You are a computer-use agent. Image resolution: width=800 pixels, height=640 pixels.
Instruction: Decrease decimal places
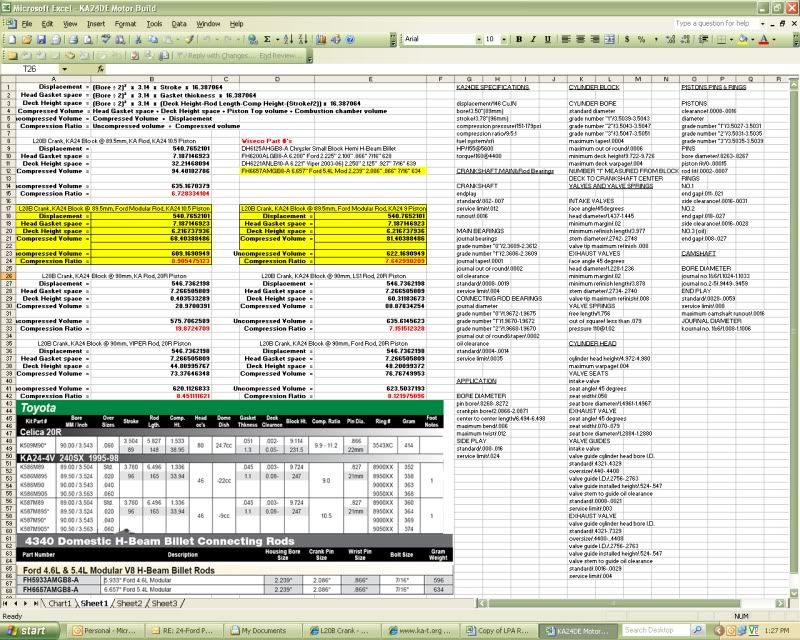(x=685, y=39)
